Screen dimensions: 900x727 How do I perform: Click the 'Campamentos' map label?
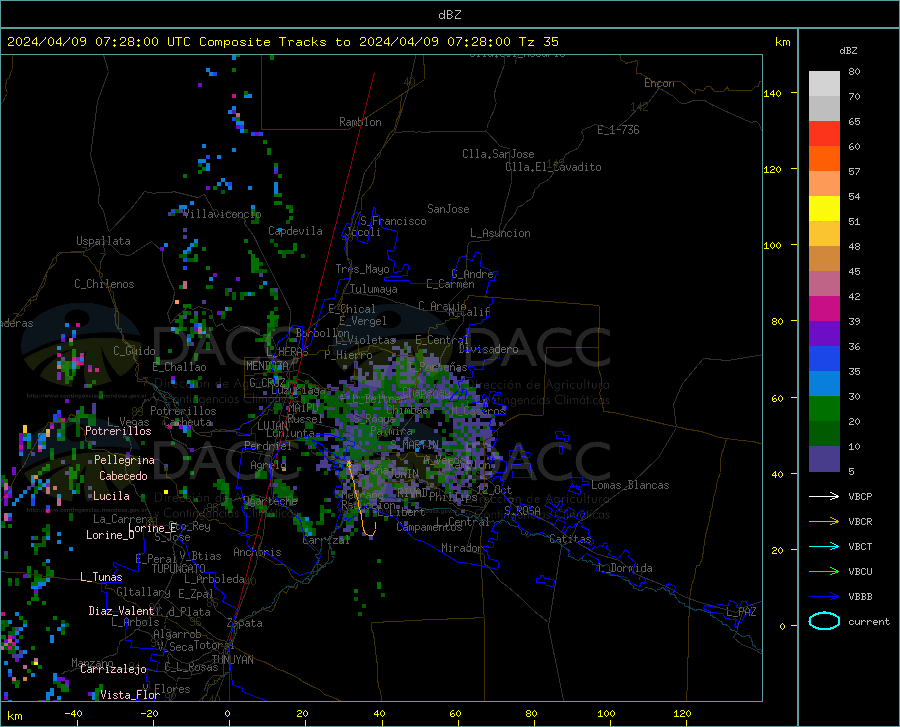[429, 527]
